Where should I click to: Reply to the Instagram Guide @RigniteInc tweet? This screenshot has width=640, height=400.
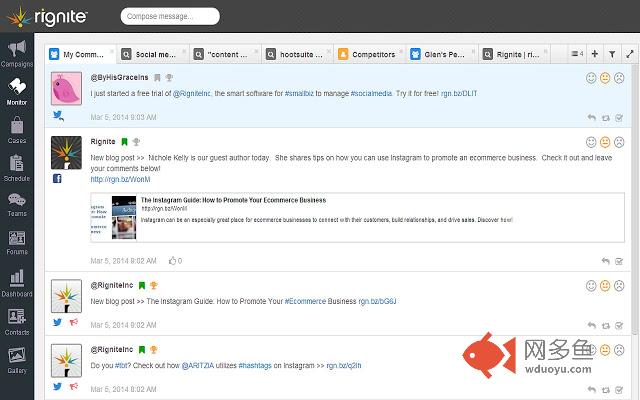[x=591, y=325]
